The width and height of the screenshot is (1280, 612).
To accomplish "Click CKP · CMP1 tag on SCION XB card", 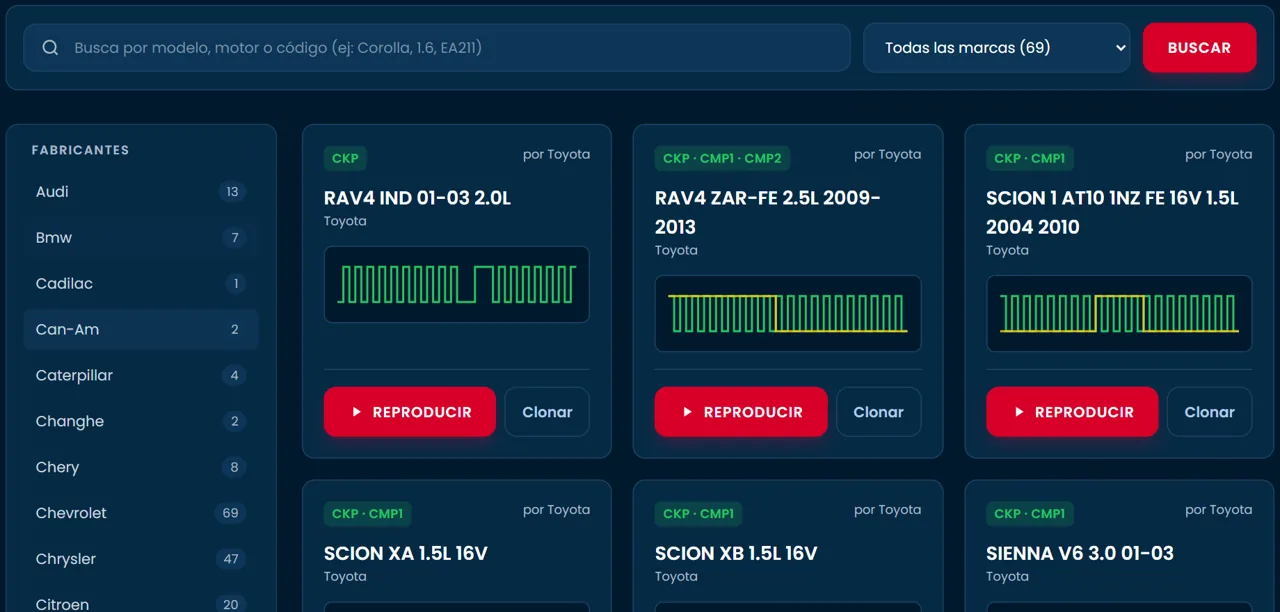I will [x=699, y=514].
